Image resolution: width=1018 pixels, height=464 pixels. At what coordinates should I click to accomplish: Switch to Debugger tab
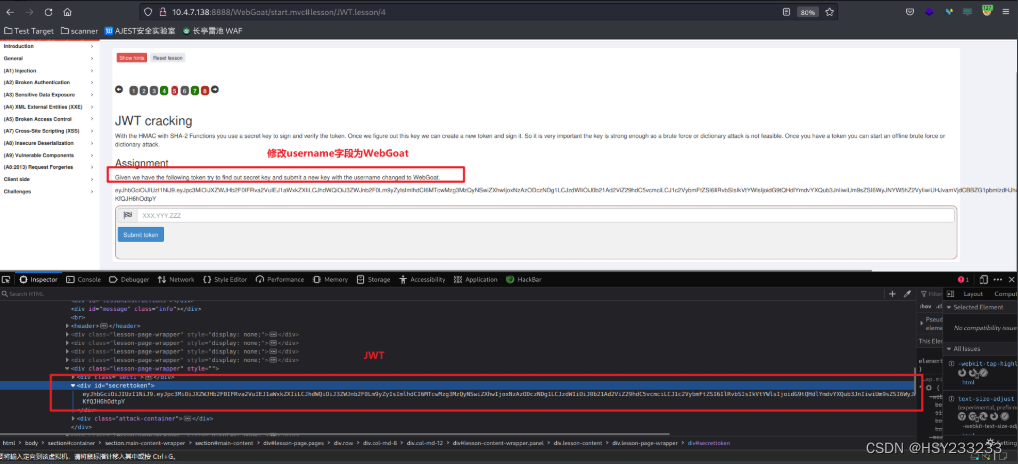pos(129,280)
